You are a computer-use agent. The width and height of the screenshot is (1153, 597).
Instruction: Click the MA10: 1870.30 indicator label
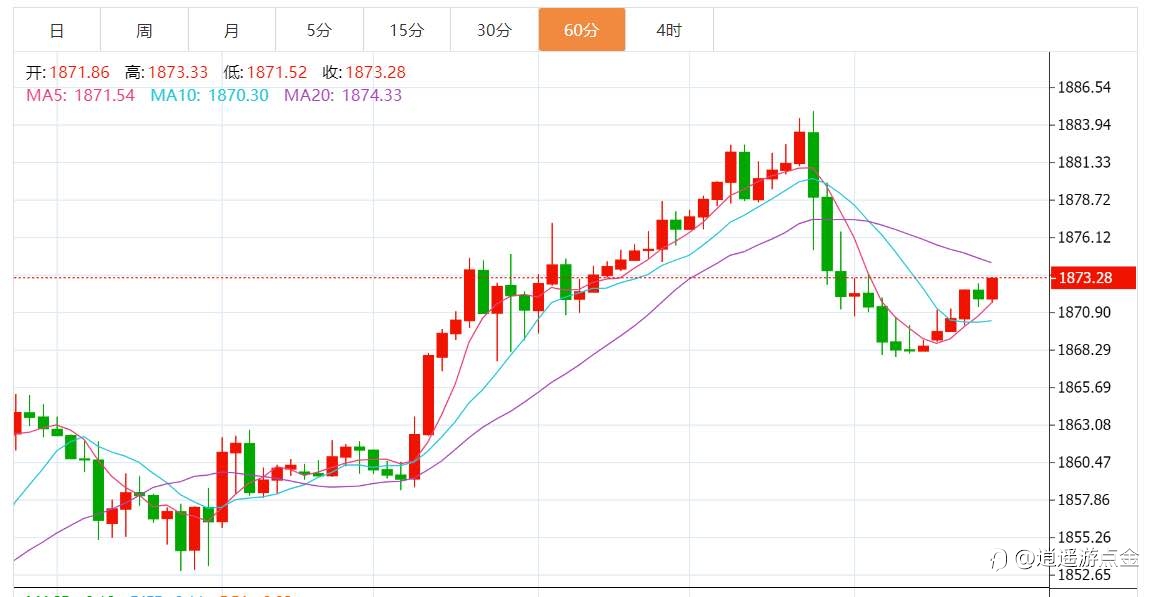pyautogui.click(x=210, y=95)
